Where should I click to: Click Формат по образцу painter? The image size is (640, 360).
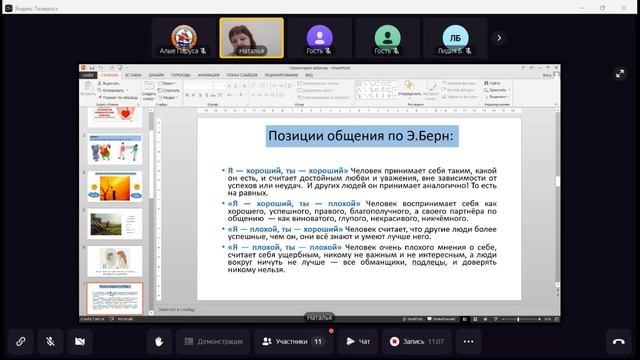coord(118,98)
